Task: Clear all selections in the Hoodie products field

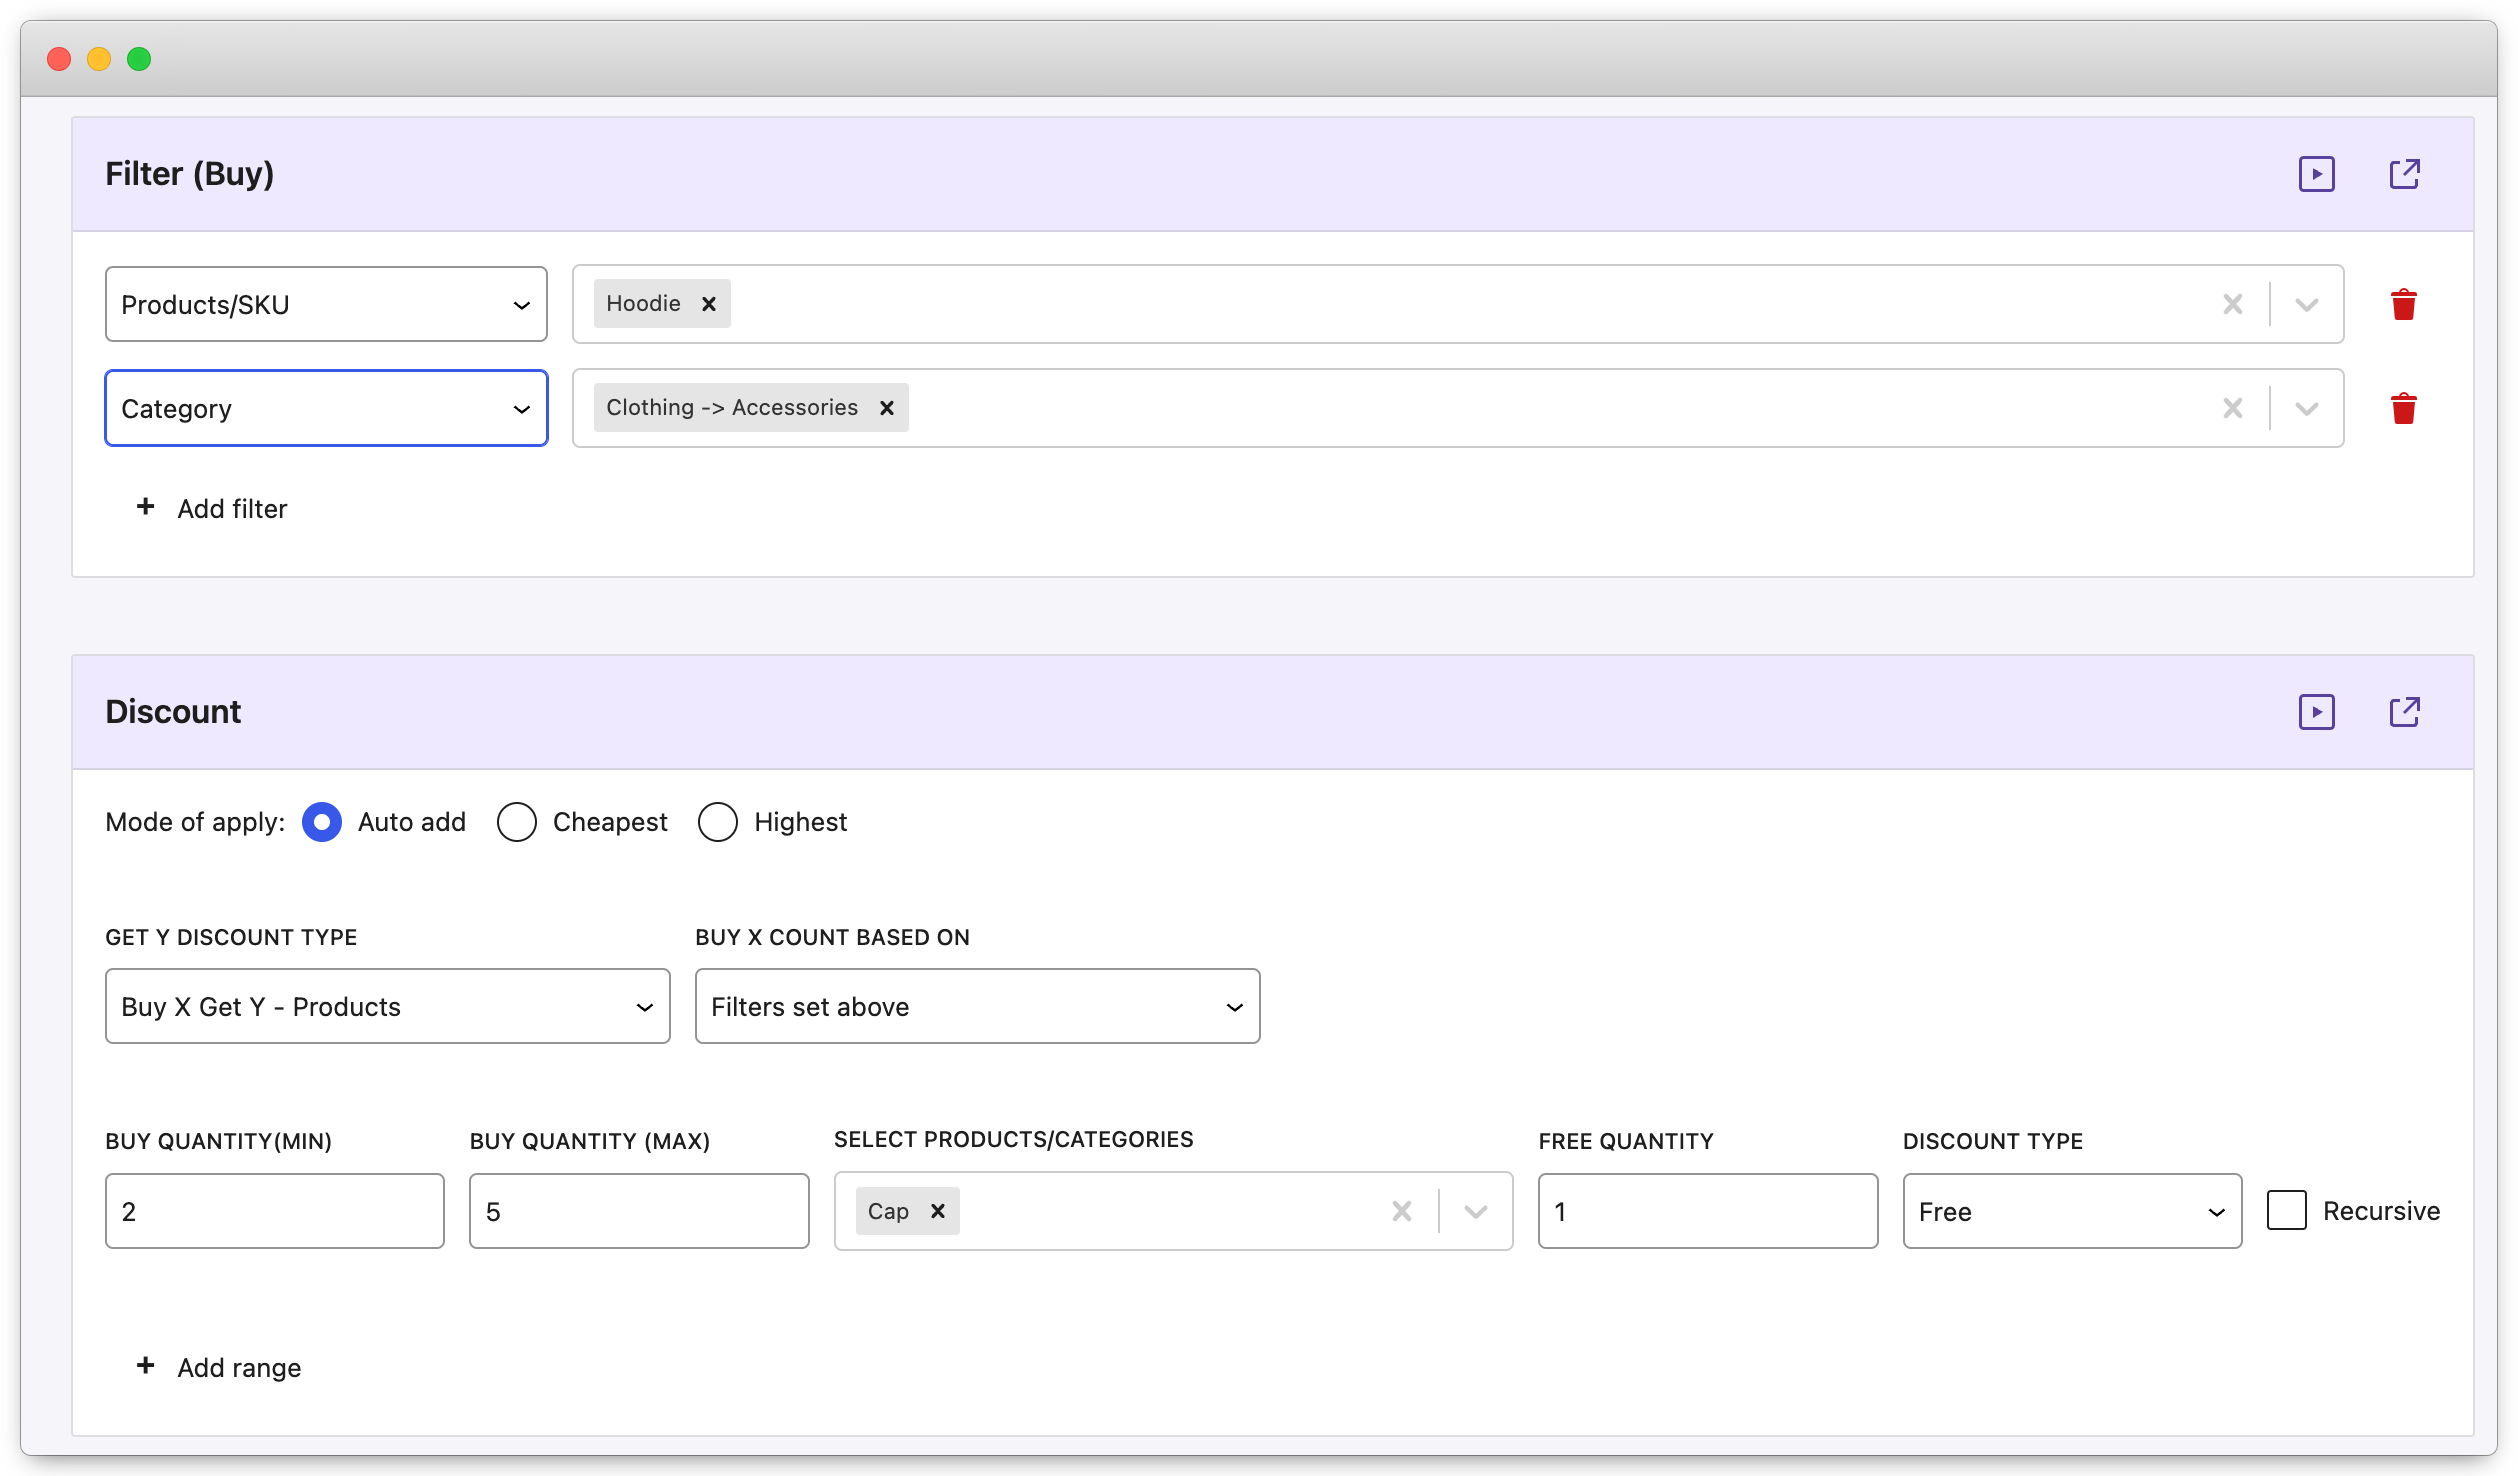Action: [x=2234, y=304]
